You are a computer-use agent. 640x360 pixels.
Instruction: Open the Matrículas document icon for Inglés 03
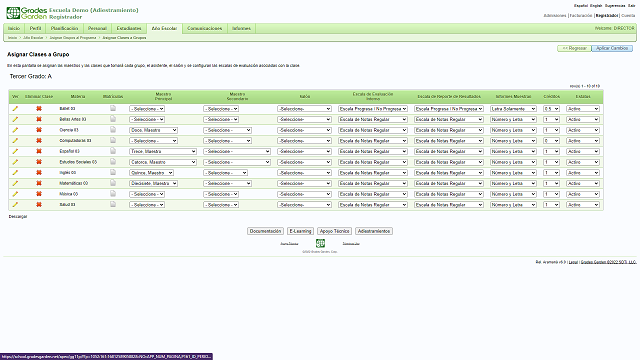pyautogui.click(x=113, y=172)
